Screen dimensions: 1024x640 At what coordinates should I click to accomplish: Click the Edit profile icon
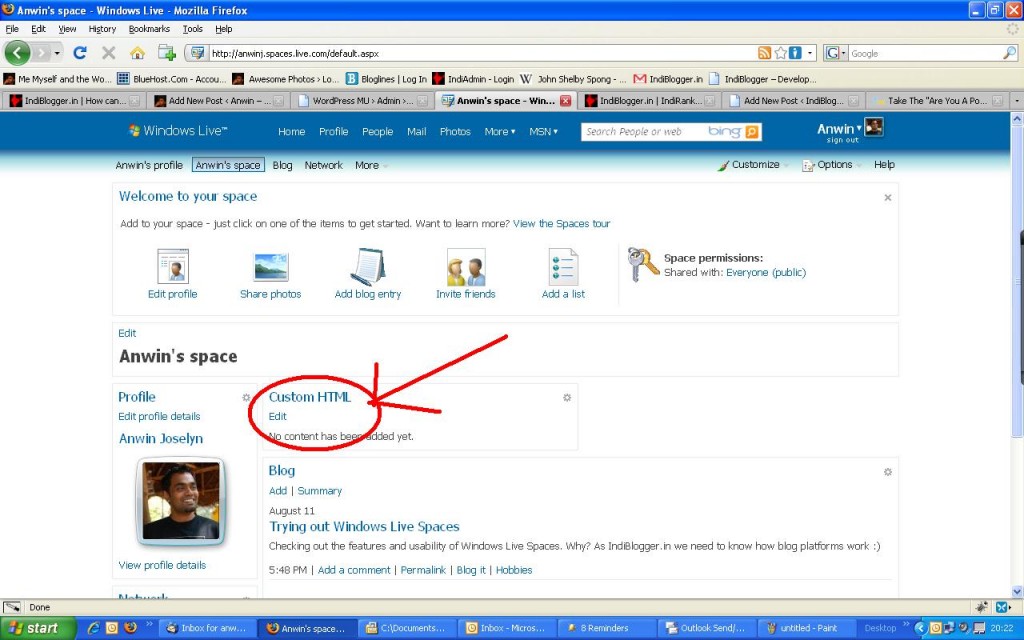point(173,266)
